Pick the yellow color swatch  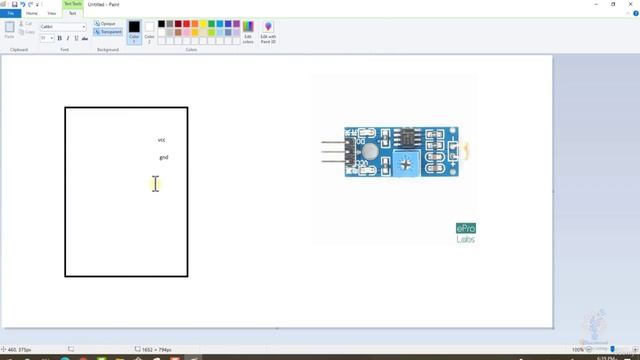click(203, 24)
